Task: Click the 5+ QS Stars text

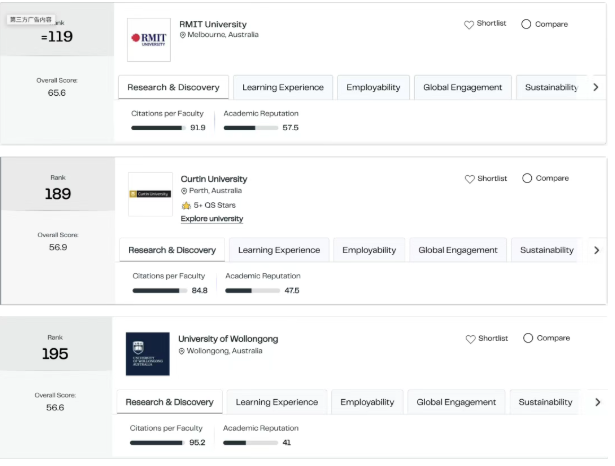Action: point(215,205)
